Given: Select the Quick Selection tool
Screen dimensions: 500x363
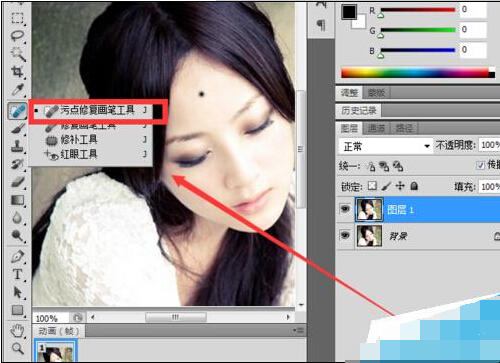Looking at the screenshot, I should click(x=17, y=54).
